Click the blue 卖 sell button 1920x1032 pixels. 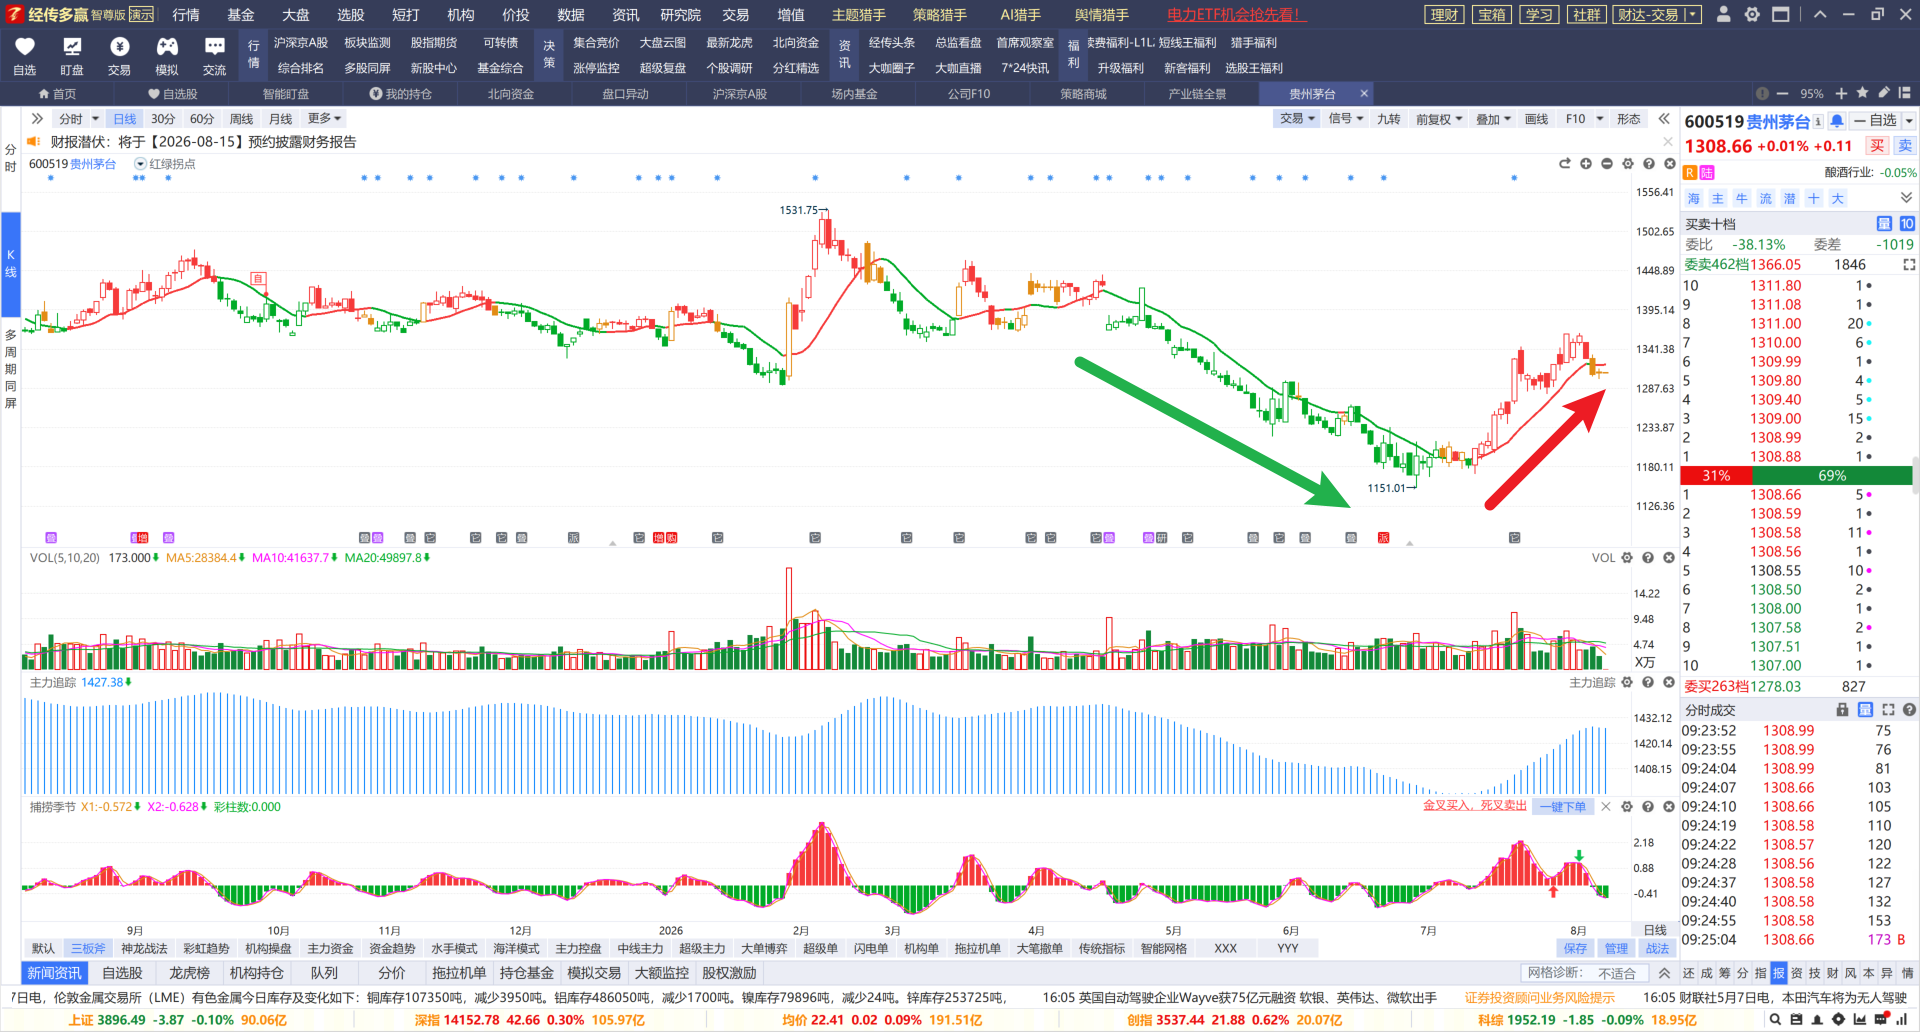1905,146
